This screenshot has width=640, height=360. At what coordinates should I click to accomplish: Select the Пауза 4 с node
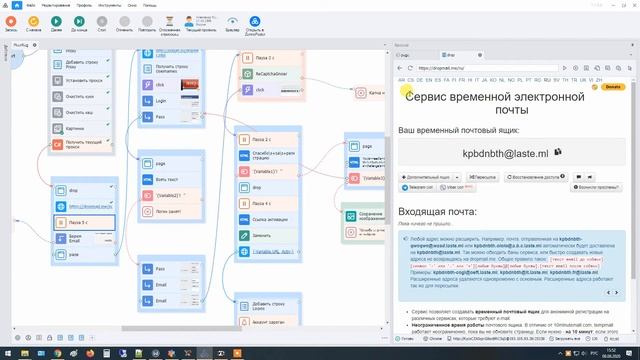pos(268,203)
